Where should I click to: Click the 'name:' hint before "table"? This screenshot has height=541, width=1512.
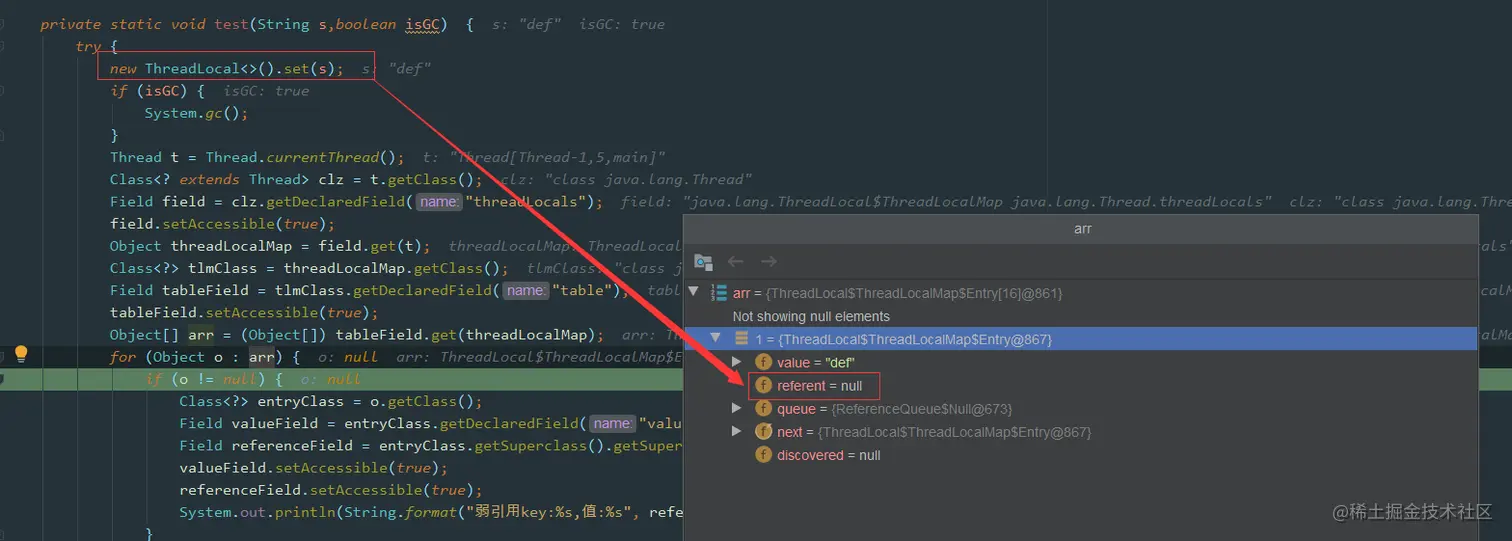coord(525,290)
